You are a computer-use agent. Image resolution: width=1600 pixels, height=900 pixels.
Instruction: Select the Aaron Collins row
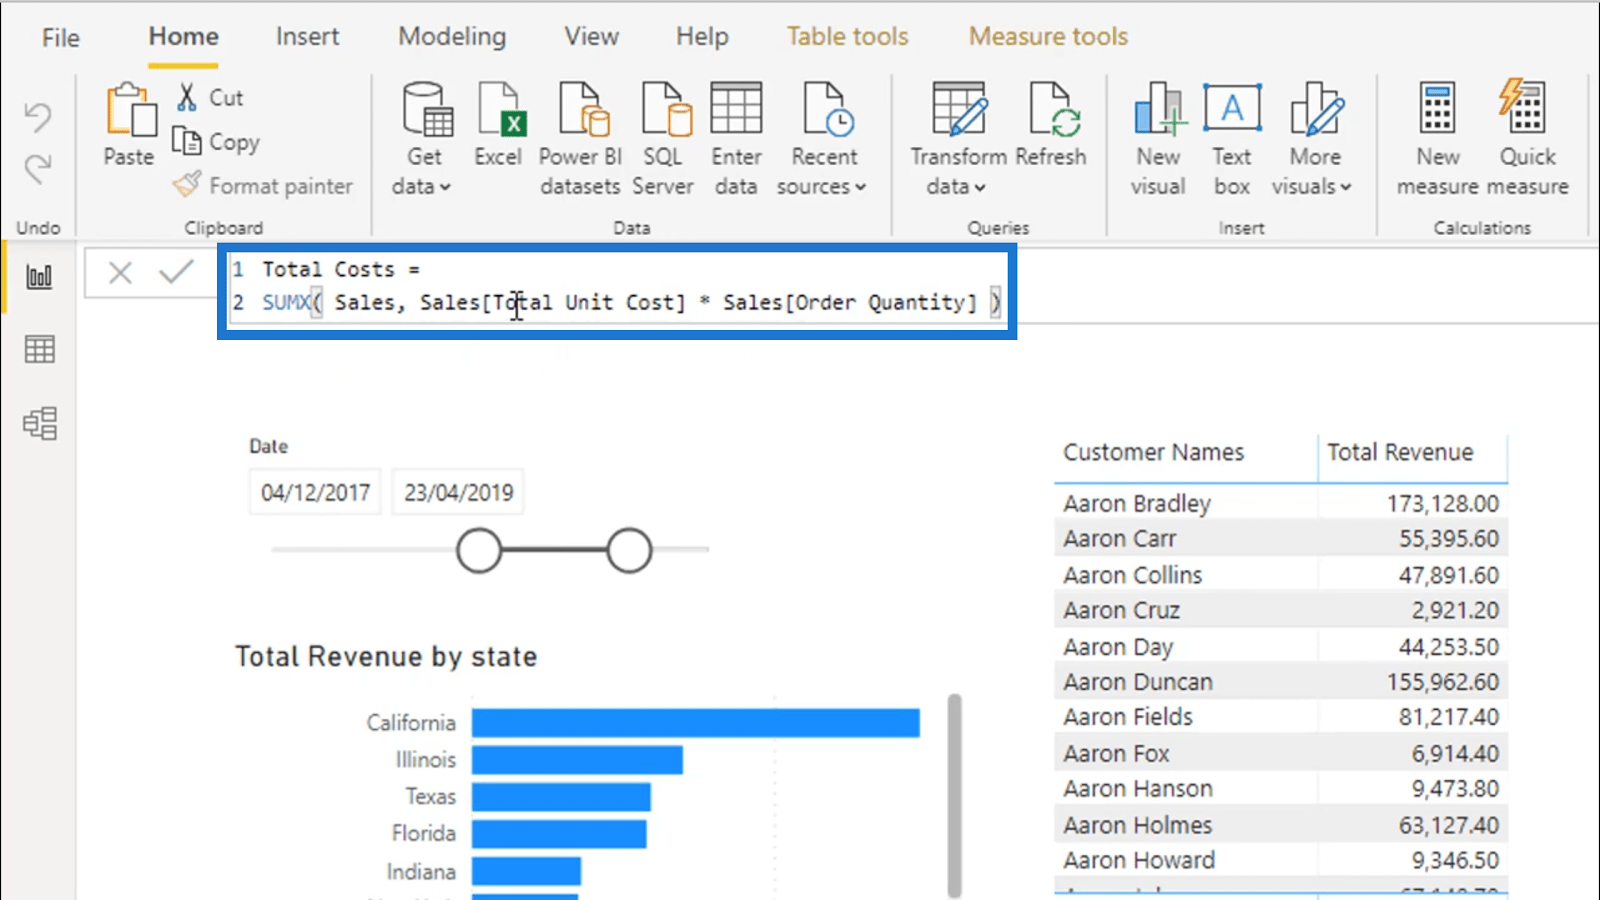click(x=1281, y=575)
